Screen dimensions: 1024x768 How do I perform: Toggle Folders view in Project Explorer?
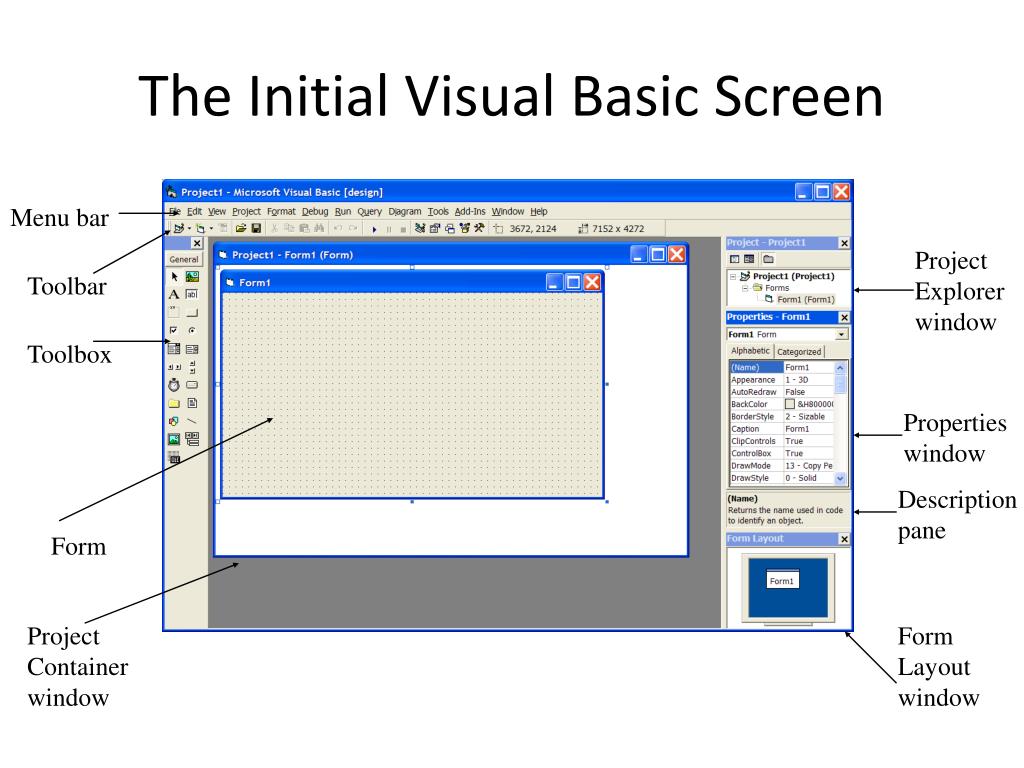click(x=769, y=259)
